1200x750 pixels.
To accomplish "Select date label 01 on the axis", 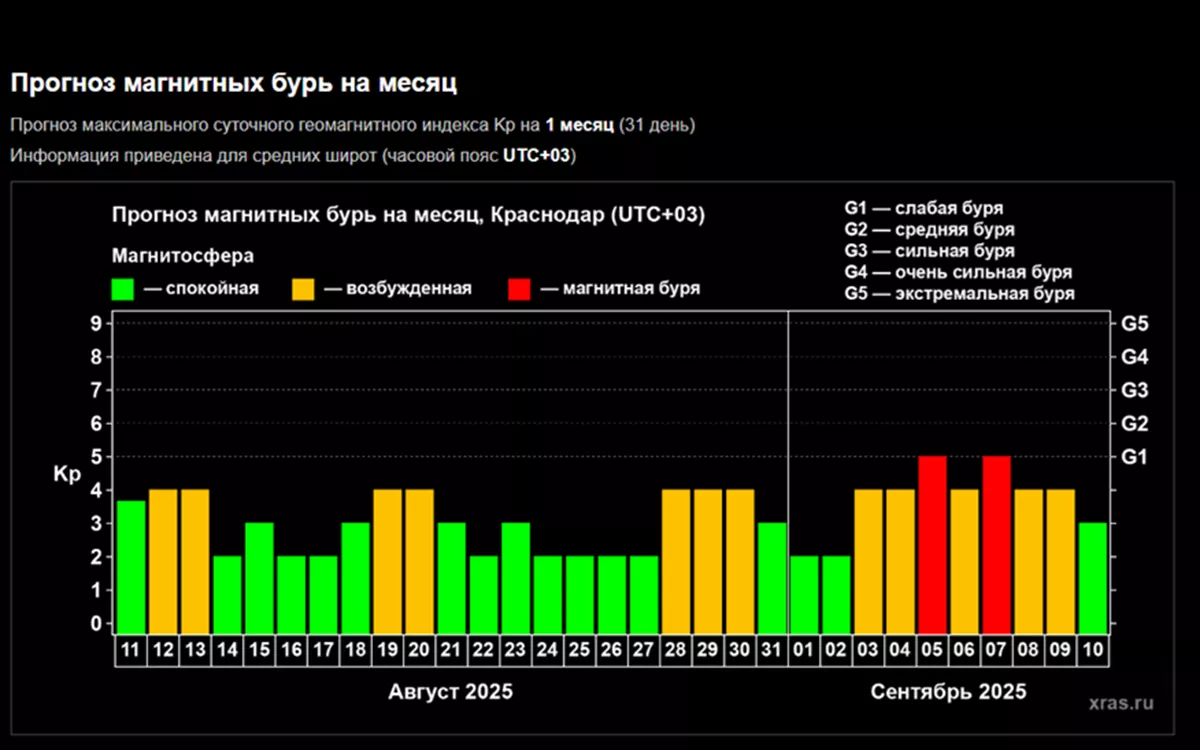I will (803, 650).
